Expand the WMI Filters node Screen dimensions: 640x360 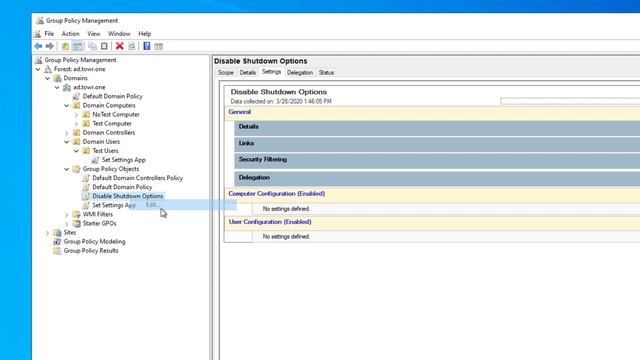[67, 214]
